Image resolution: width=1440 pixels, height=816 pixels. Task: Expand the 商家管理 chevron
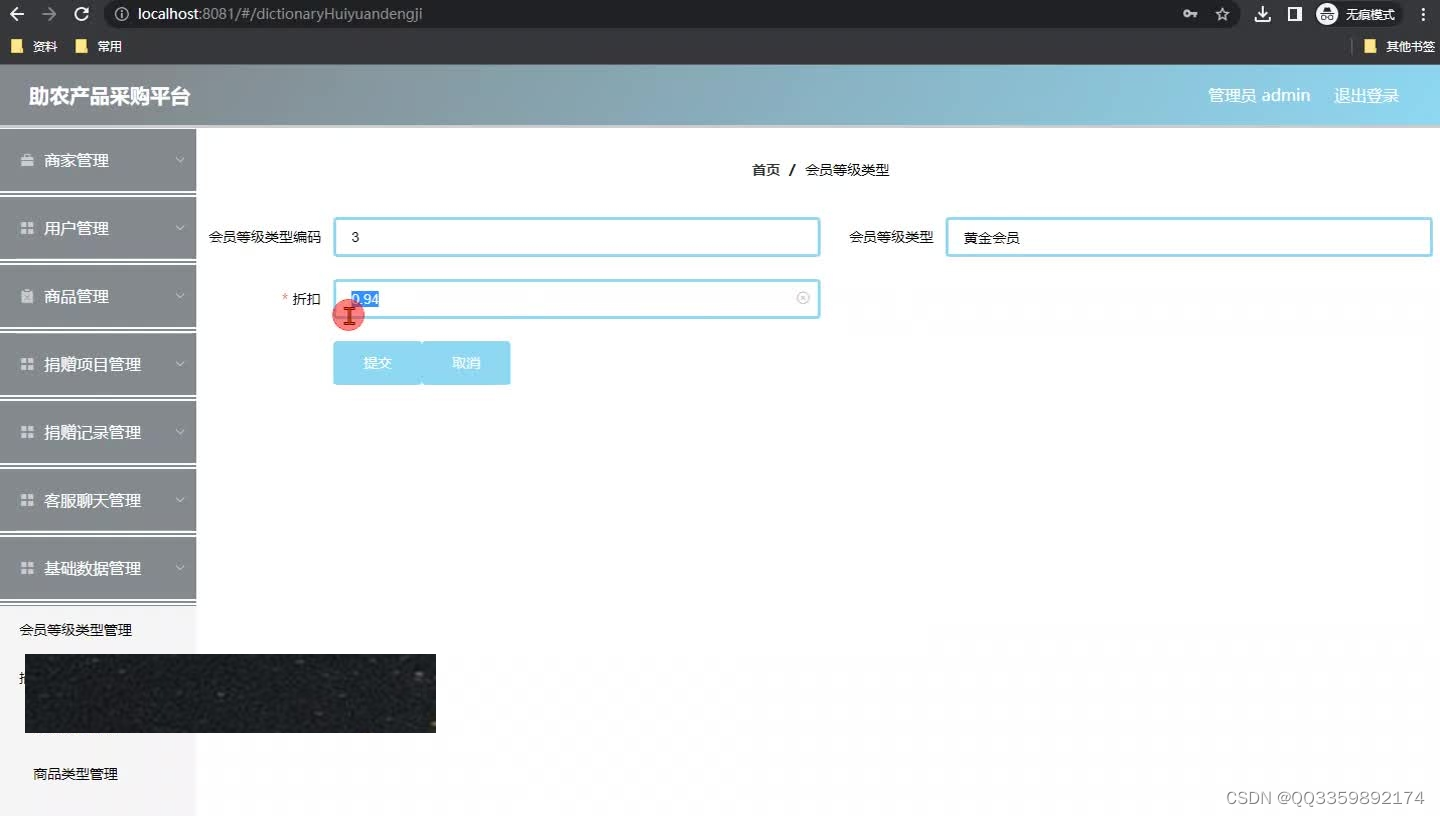pos(180,159)
